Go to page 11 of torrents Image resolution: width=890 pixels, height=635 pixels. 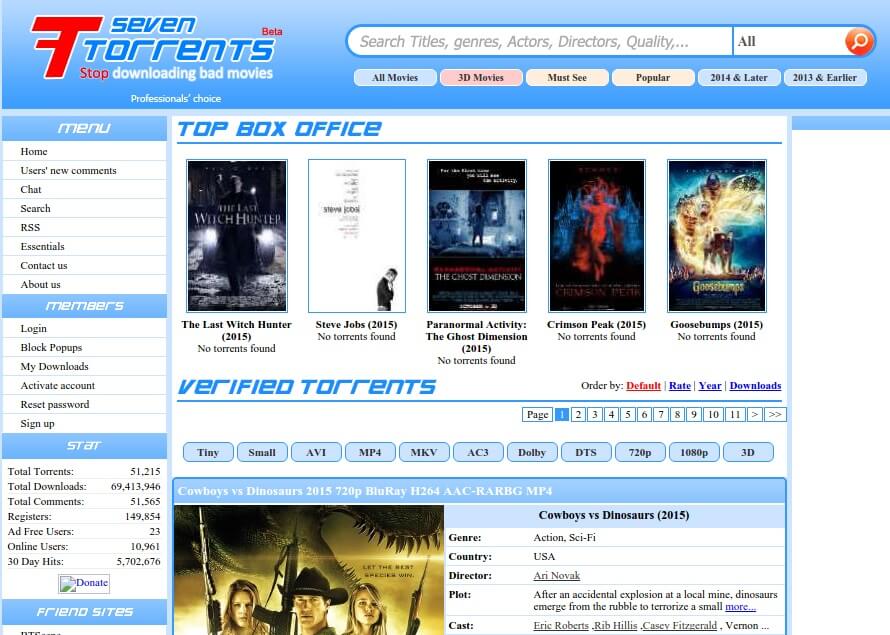coord(735,415)
